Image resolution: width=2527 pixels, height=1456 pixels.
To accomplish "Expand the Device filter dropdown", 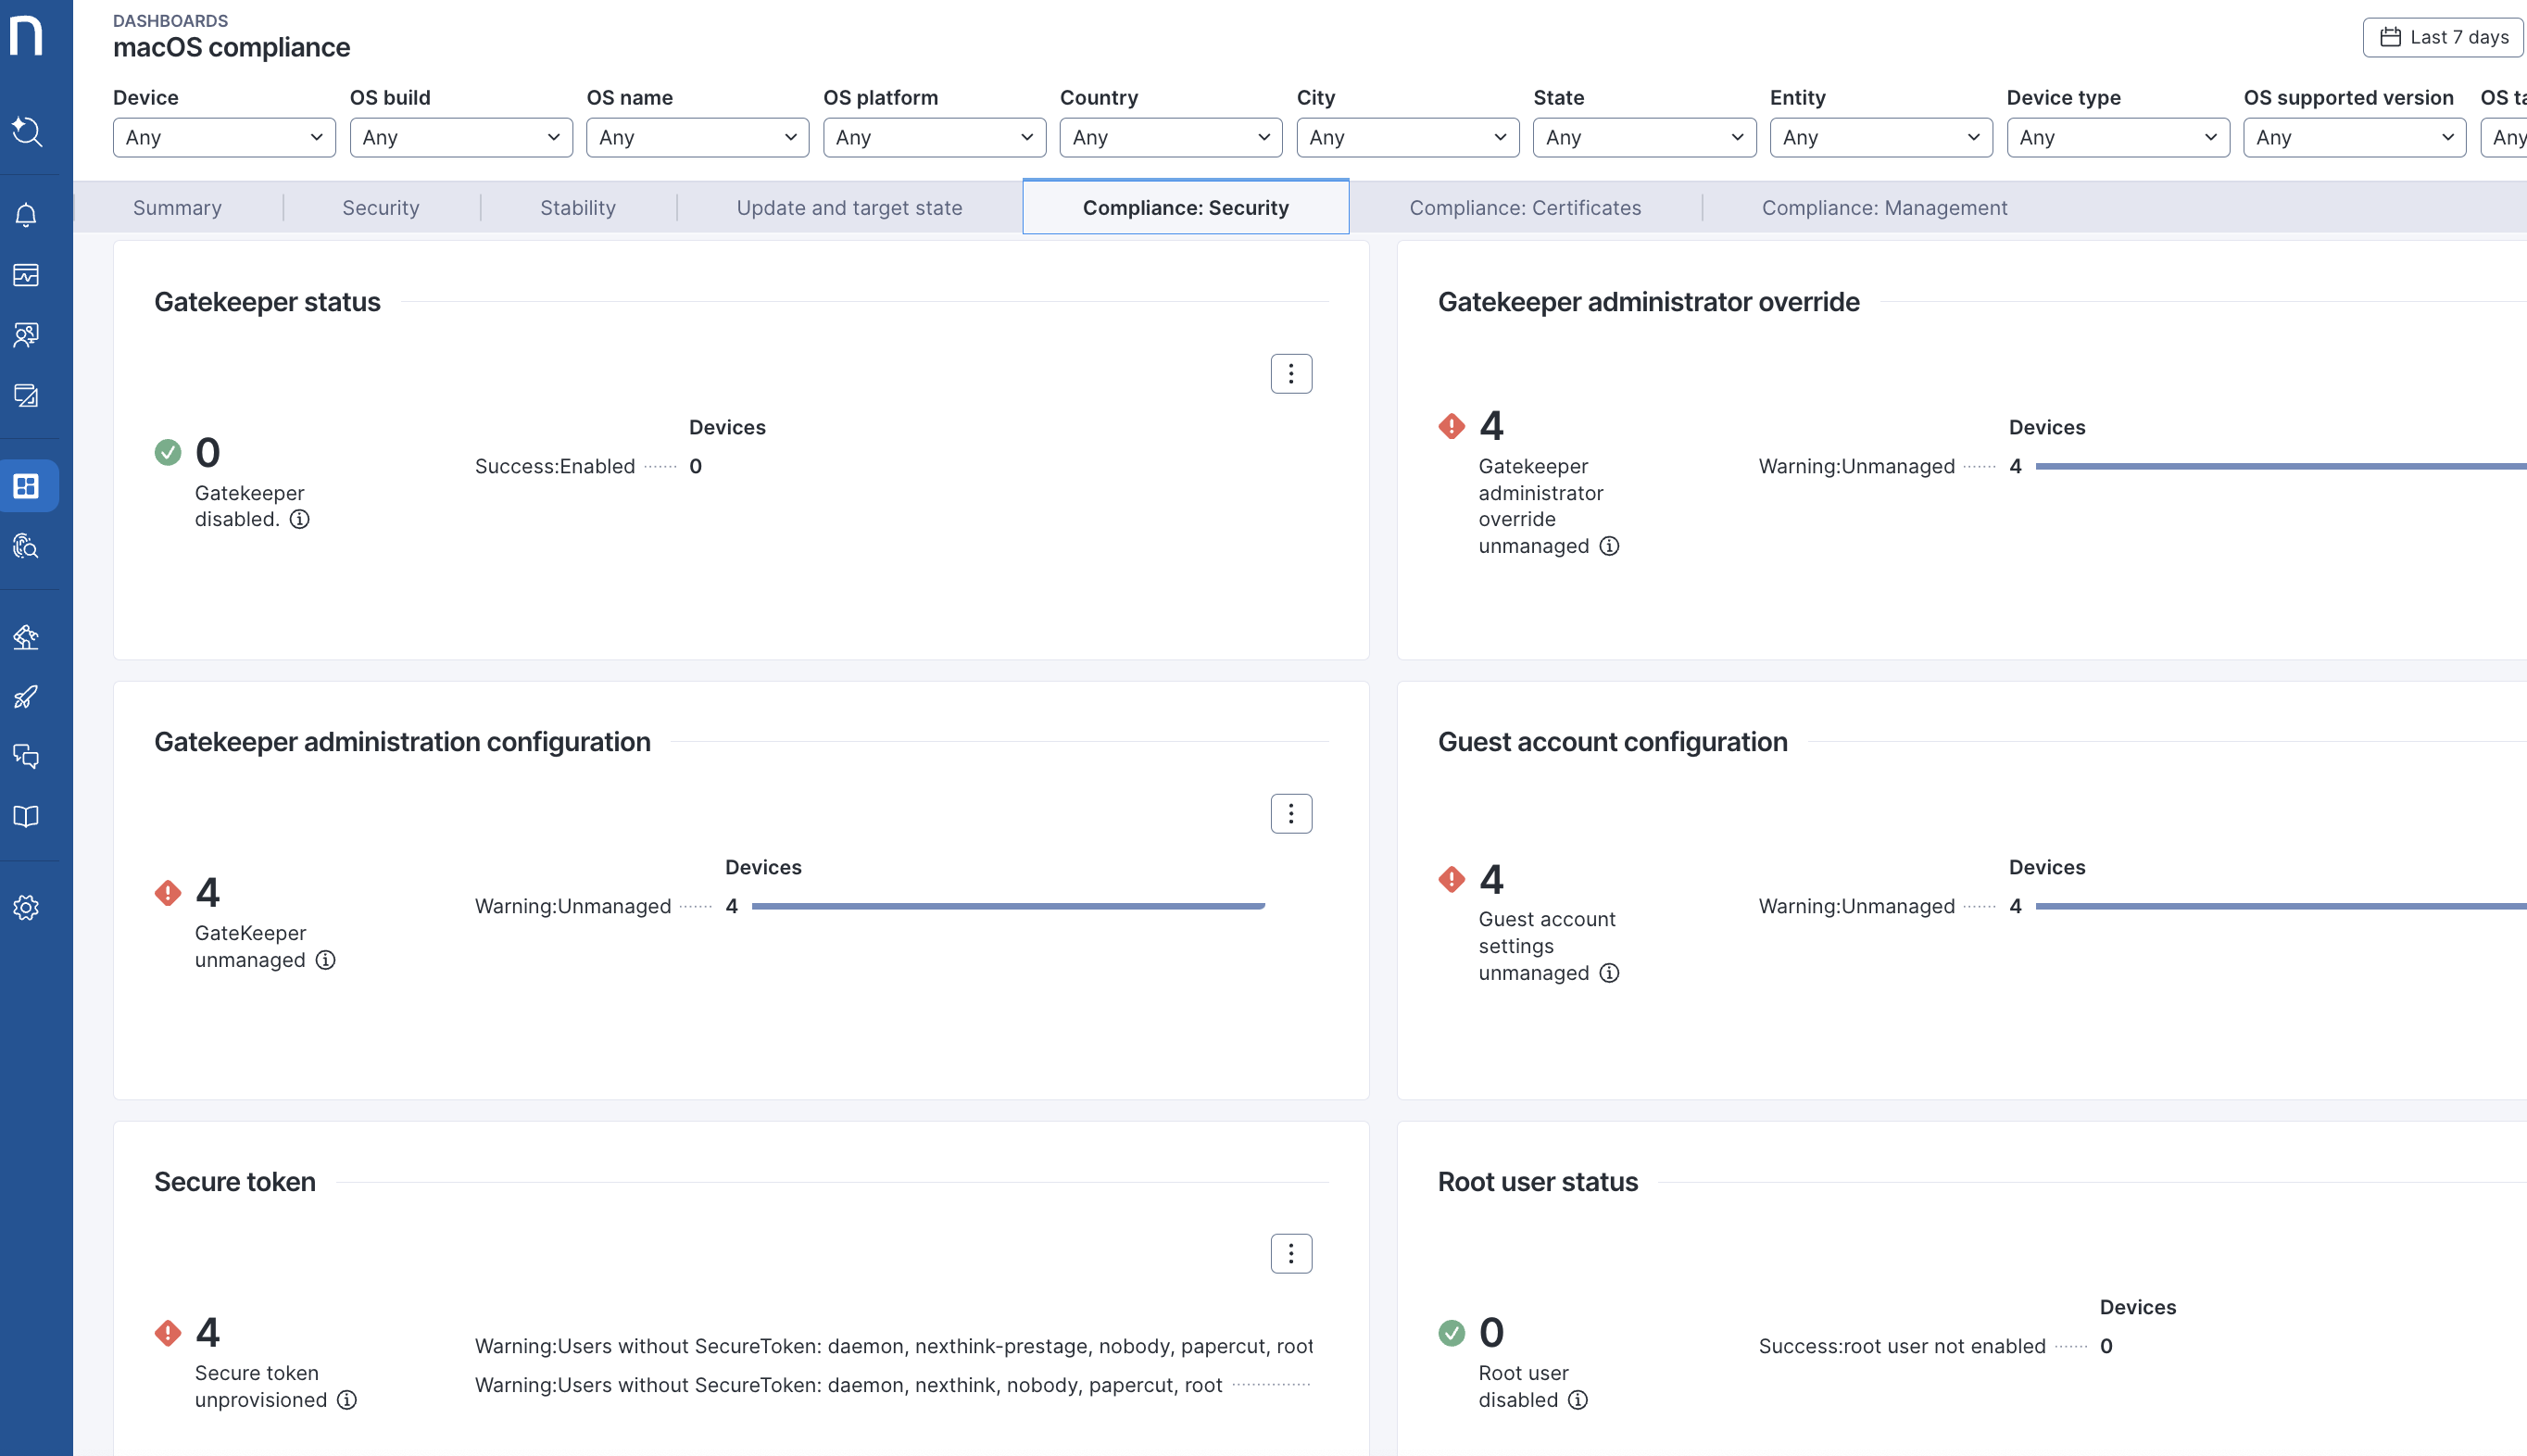I will [224, 138].
